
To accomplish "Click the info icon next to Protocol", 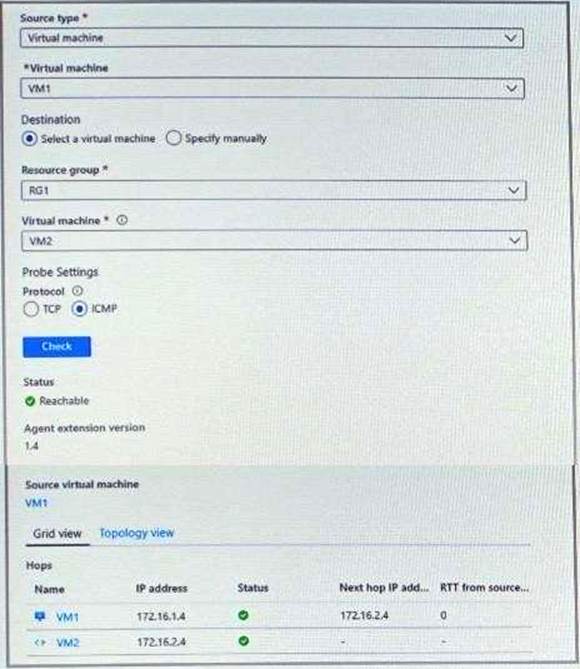I will click(x=77, y=291).
